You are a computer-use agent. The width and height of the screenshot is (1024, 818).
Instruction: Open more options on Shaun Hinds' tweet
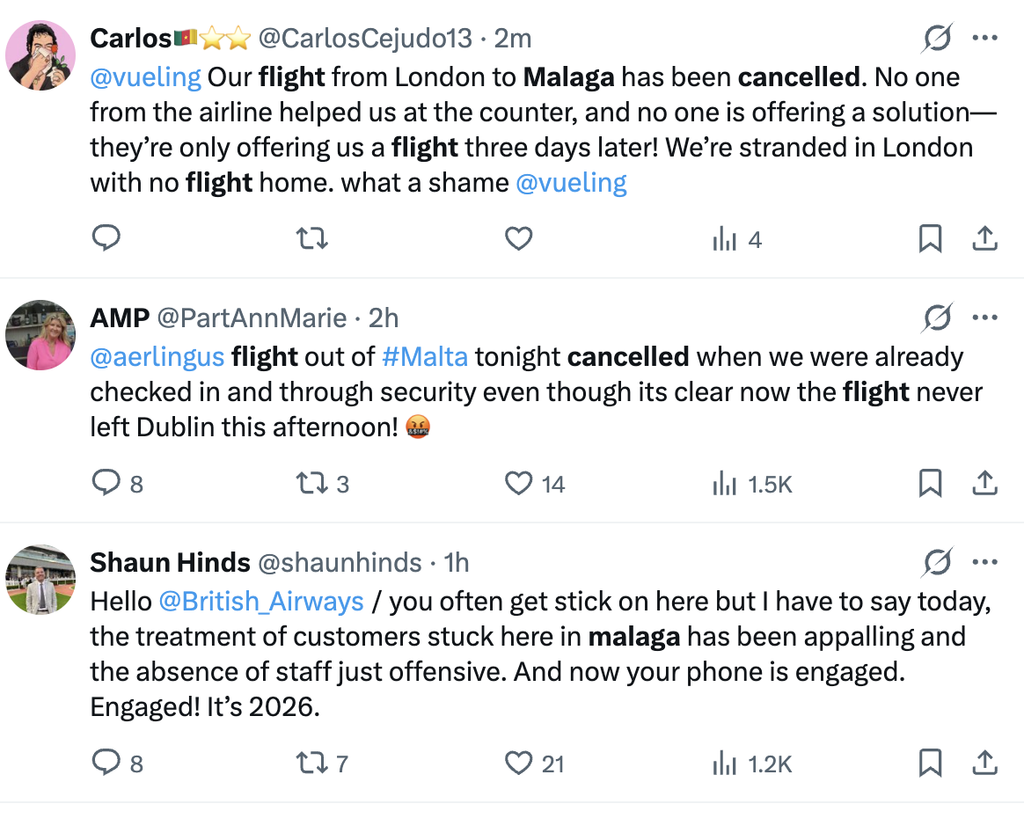point(985,562)
